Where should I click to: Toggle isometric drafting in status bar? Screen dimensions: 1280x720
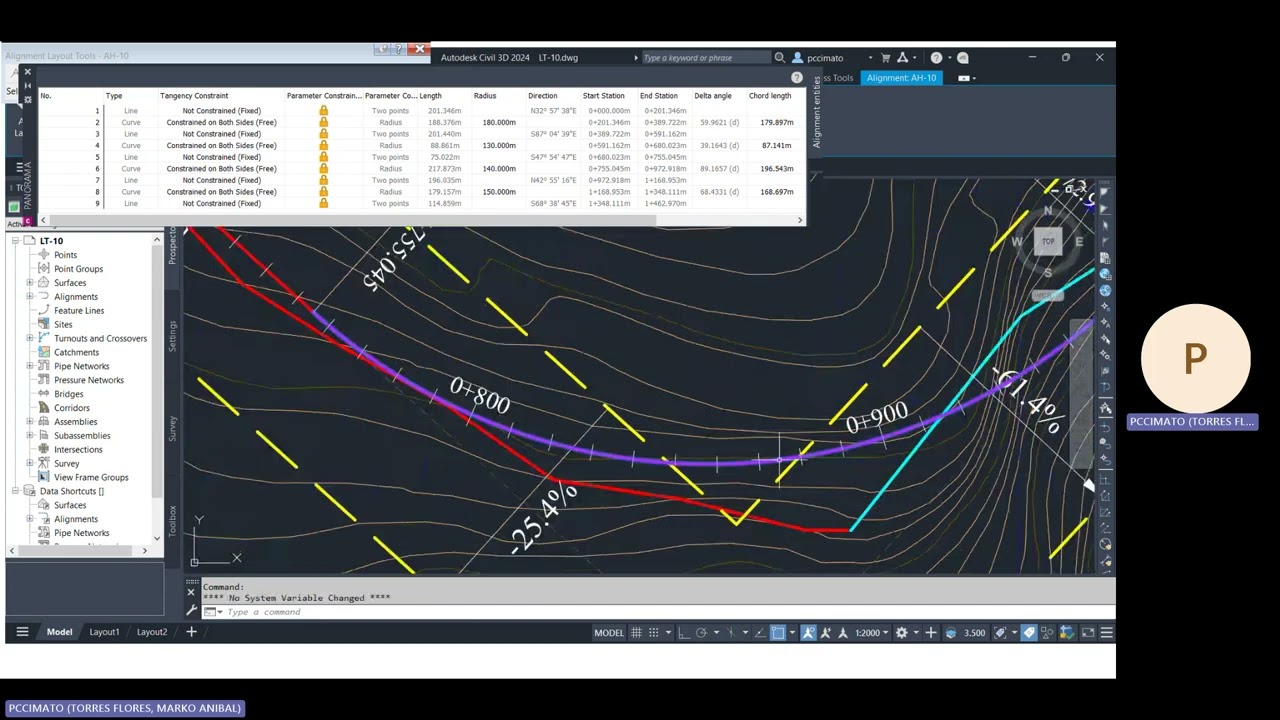[x=731, y=633]
